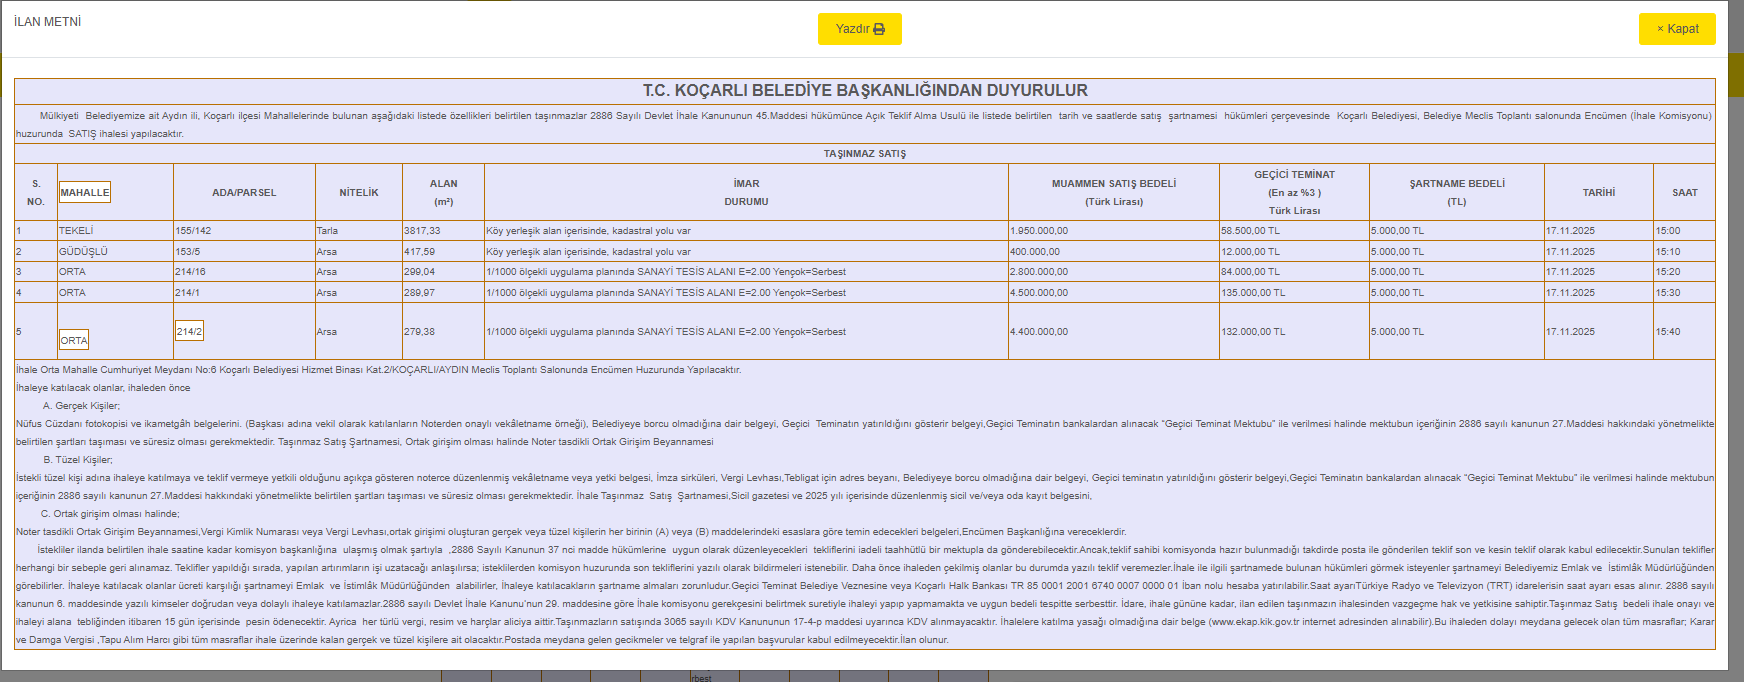The width and height of the screenshot is (1744, 682).
Task: Click the TAŞINMAZ SATIŞ table heading
Action: pos(864,154)
